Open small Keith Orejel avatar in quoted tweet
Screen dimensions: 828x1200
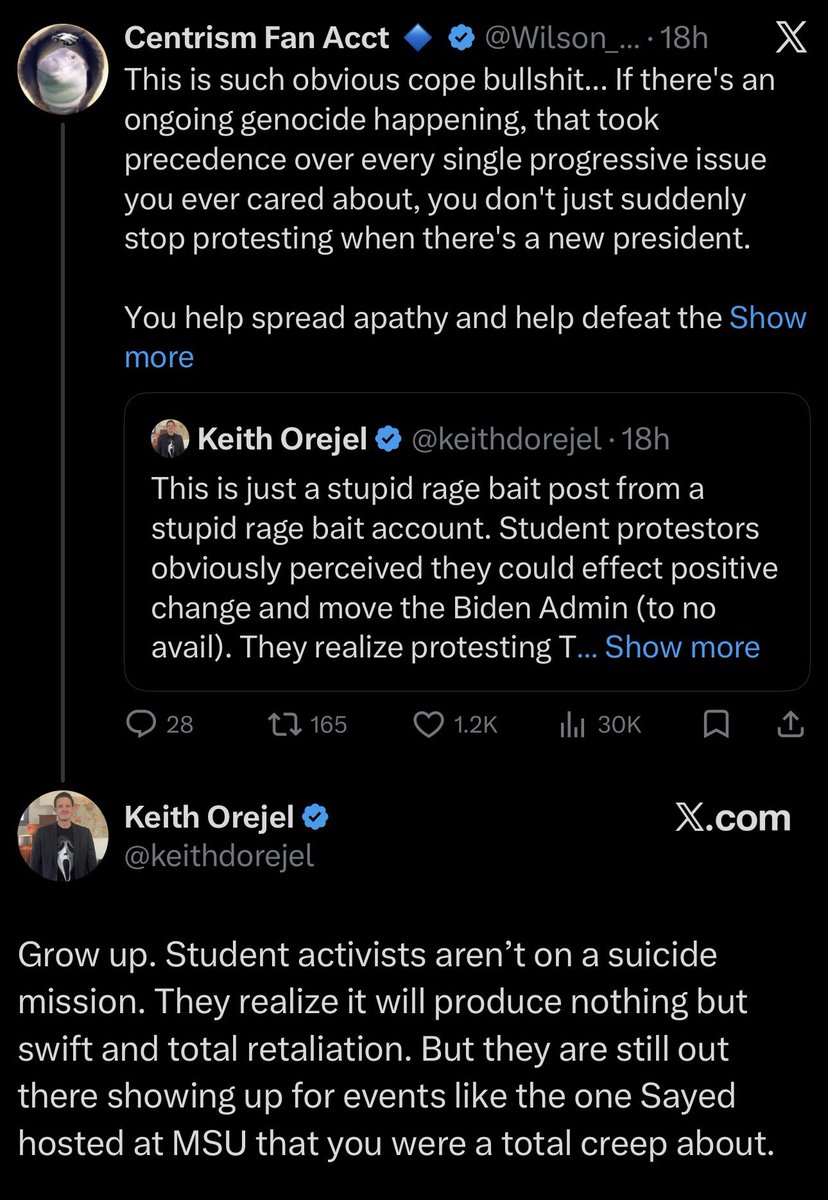pyautogui.click(x=170, y=438)
